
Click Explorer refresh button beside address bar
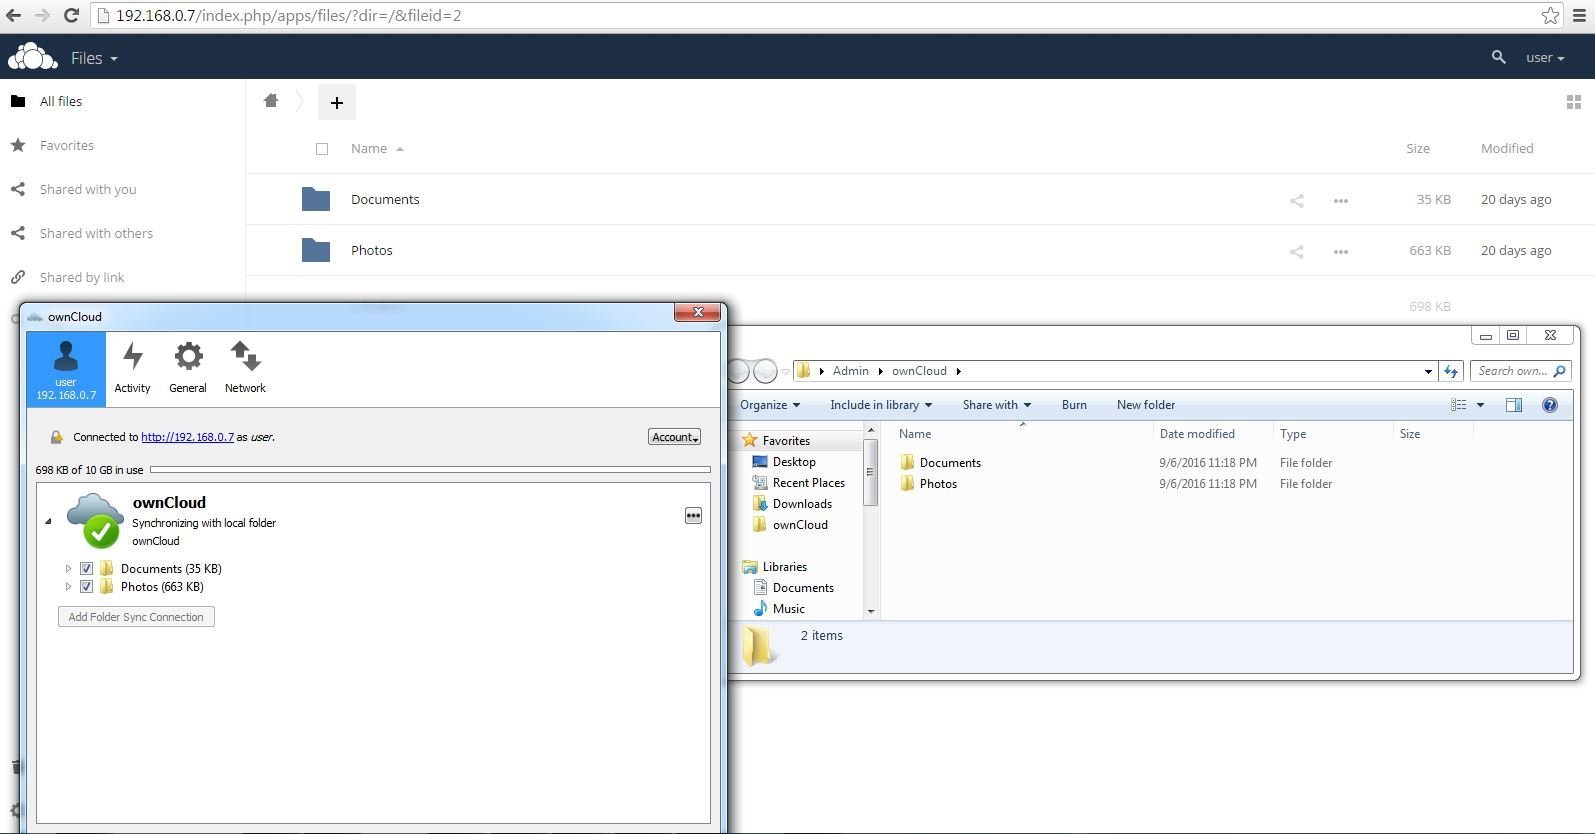pos(1452,371)
